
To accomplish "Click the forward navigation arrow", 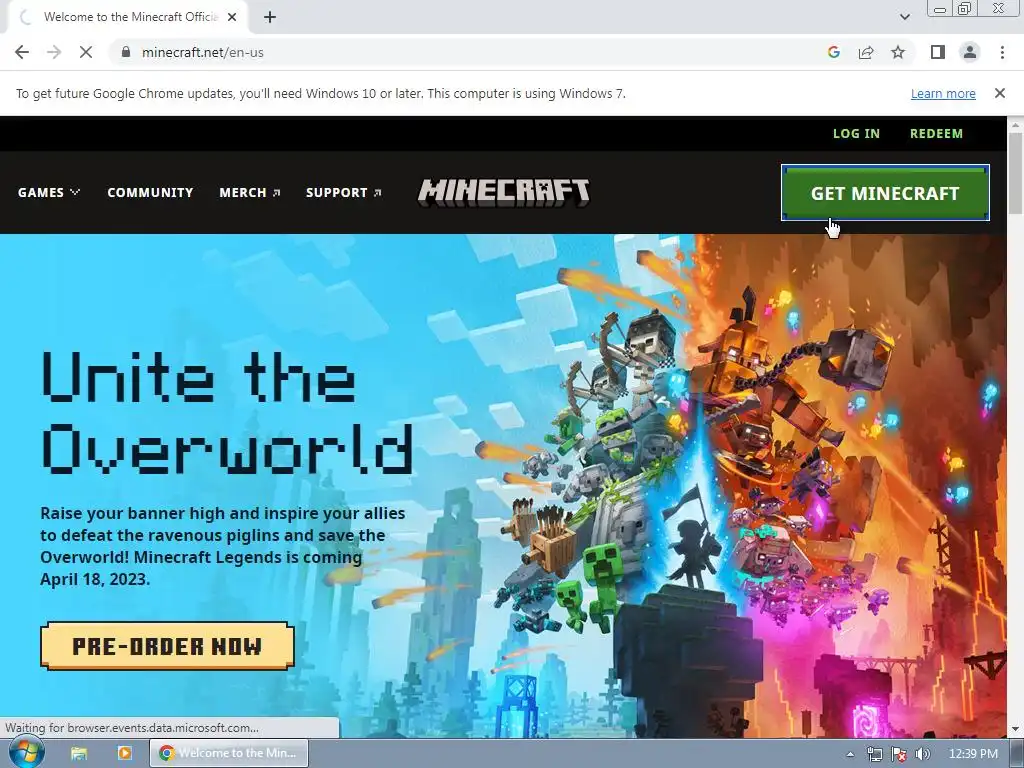I will (54, 52).
